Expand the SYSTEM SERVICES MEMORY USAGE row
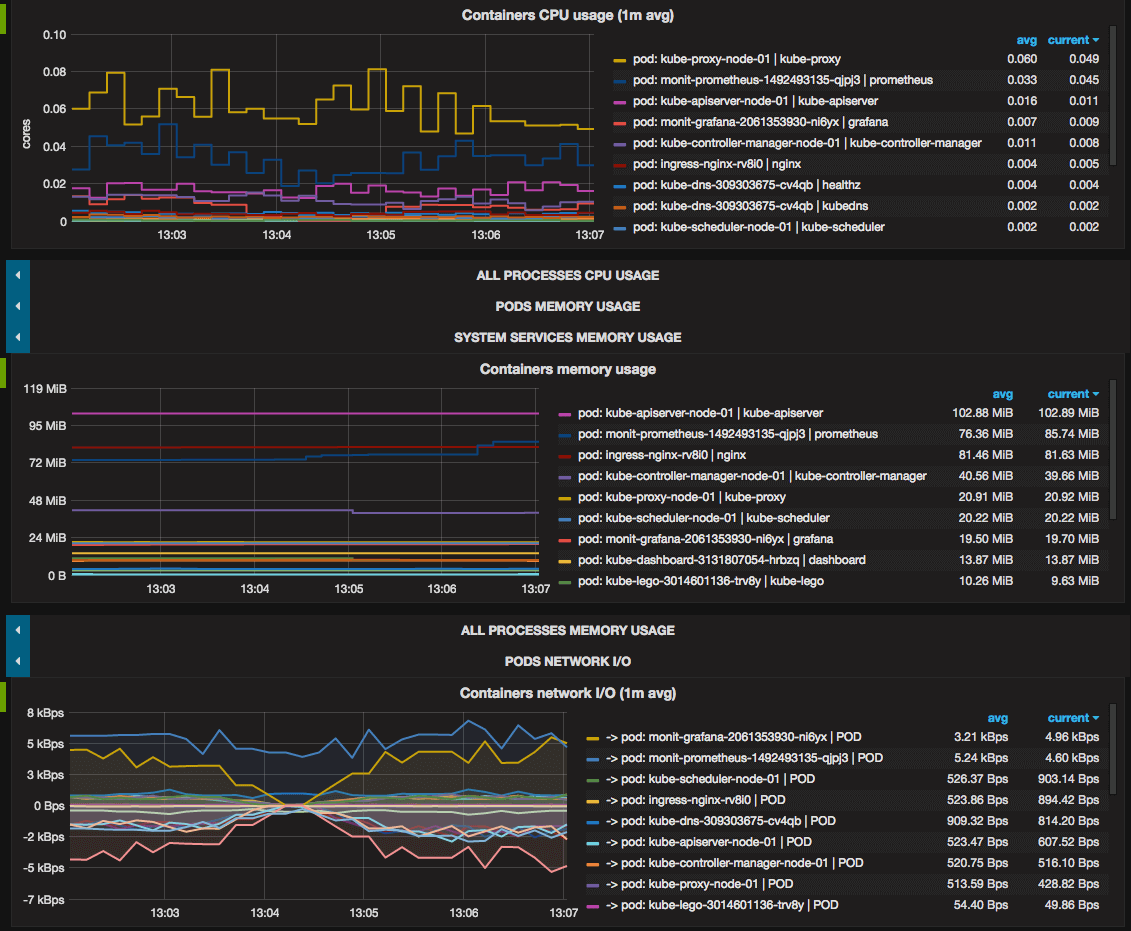Viewport: 1131px width, 931px height. [567, 337]
